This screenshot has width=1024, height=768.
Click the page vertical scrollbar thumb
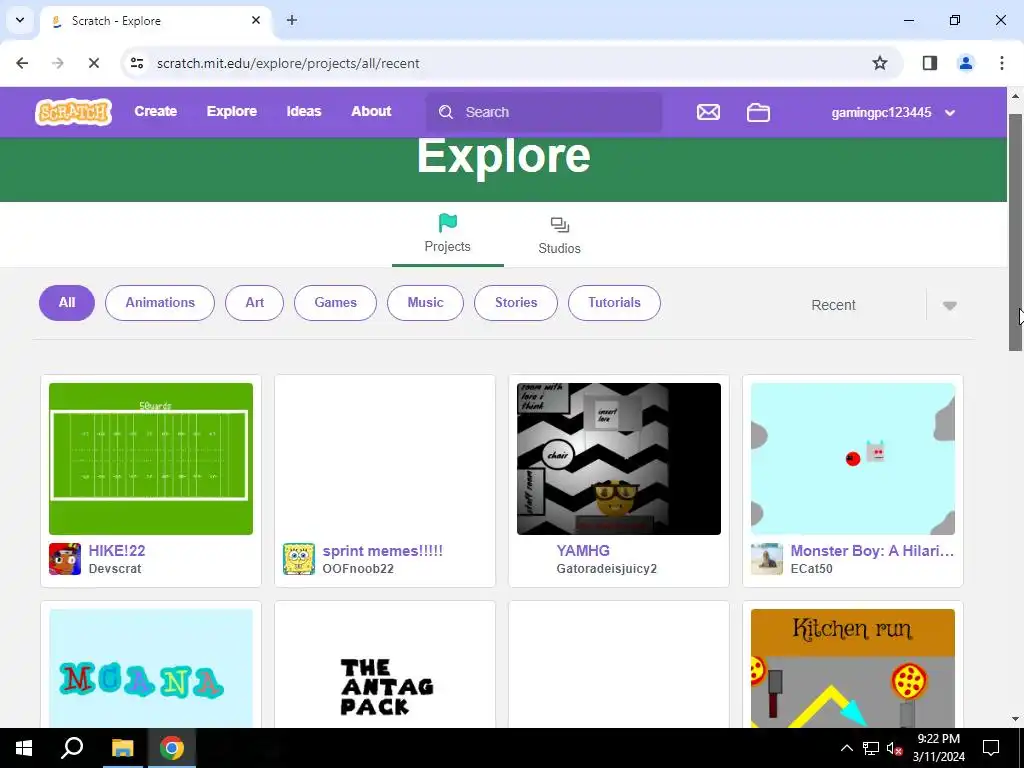click(x=1016, y=232)
